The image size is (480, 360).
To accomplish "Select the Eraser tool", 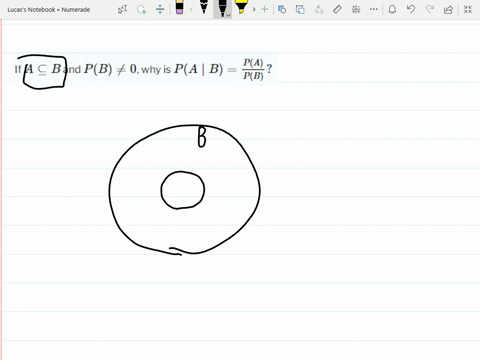I will pos(179,8).
